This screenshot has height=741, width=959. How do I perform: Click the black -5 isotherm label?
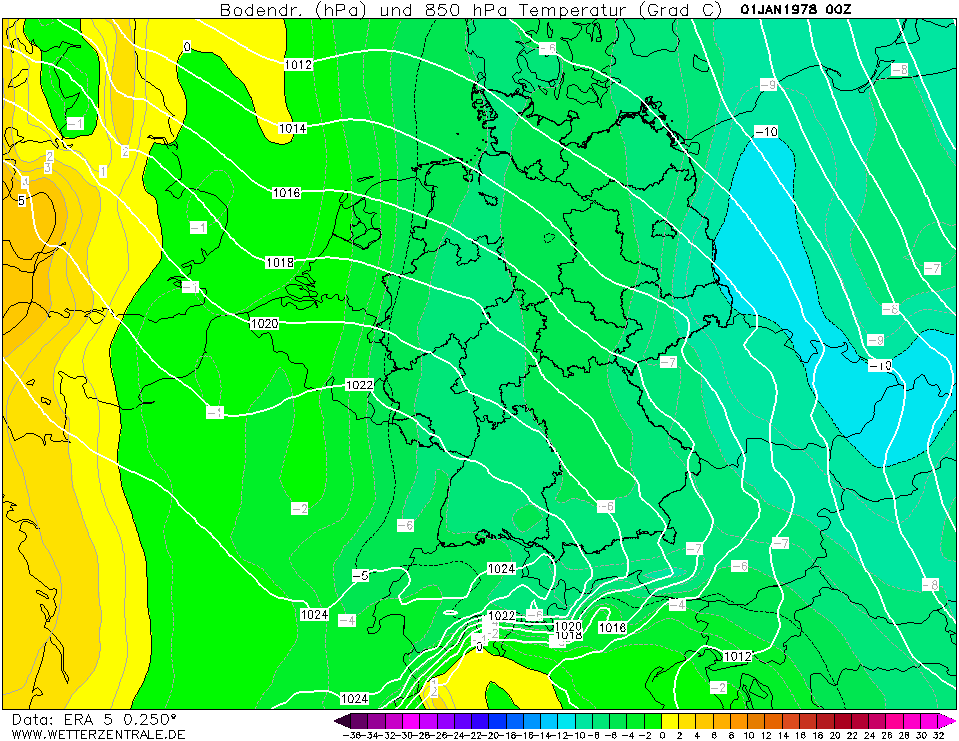click(361, 575)
